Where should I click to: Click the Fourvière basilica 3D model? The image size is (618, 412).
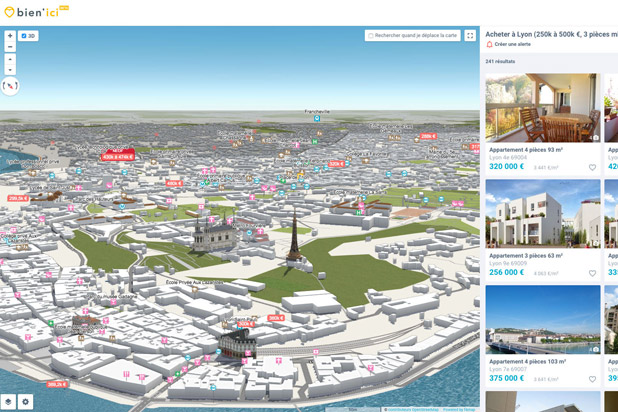[x=215, y=233]
